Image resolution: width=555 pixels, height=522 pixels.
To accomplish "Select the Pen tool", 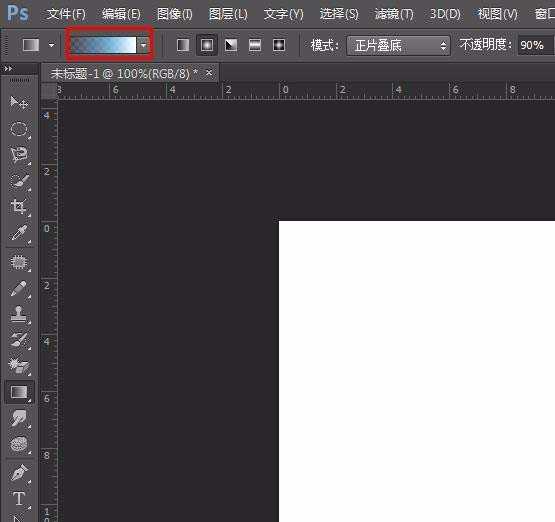I will pyautogui.click(x=18, y=473).
